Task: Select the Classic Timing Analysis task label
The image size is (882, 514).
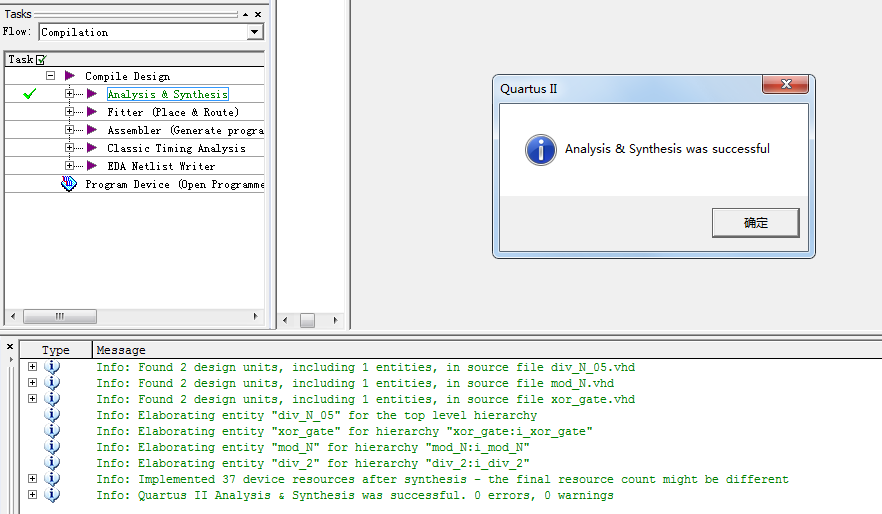Action: point(177,148)
